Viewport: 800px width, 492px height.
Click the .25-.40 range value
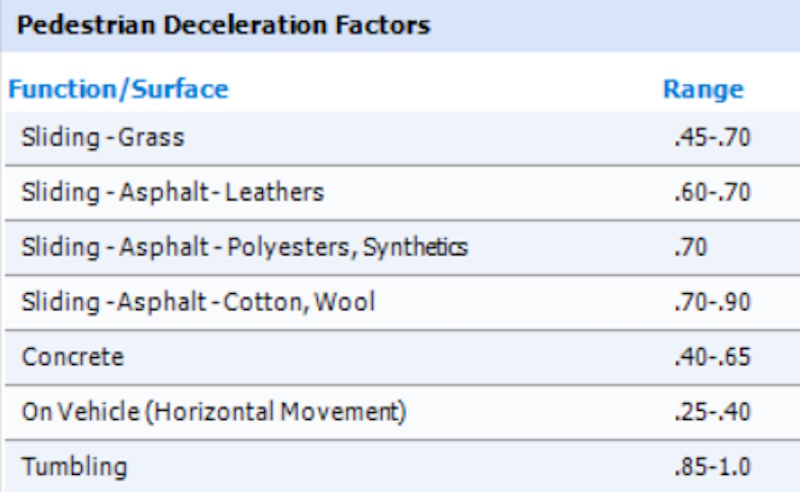[x=711, y=411]
